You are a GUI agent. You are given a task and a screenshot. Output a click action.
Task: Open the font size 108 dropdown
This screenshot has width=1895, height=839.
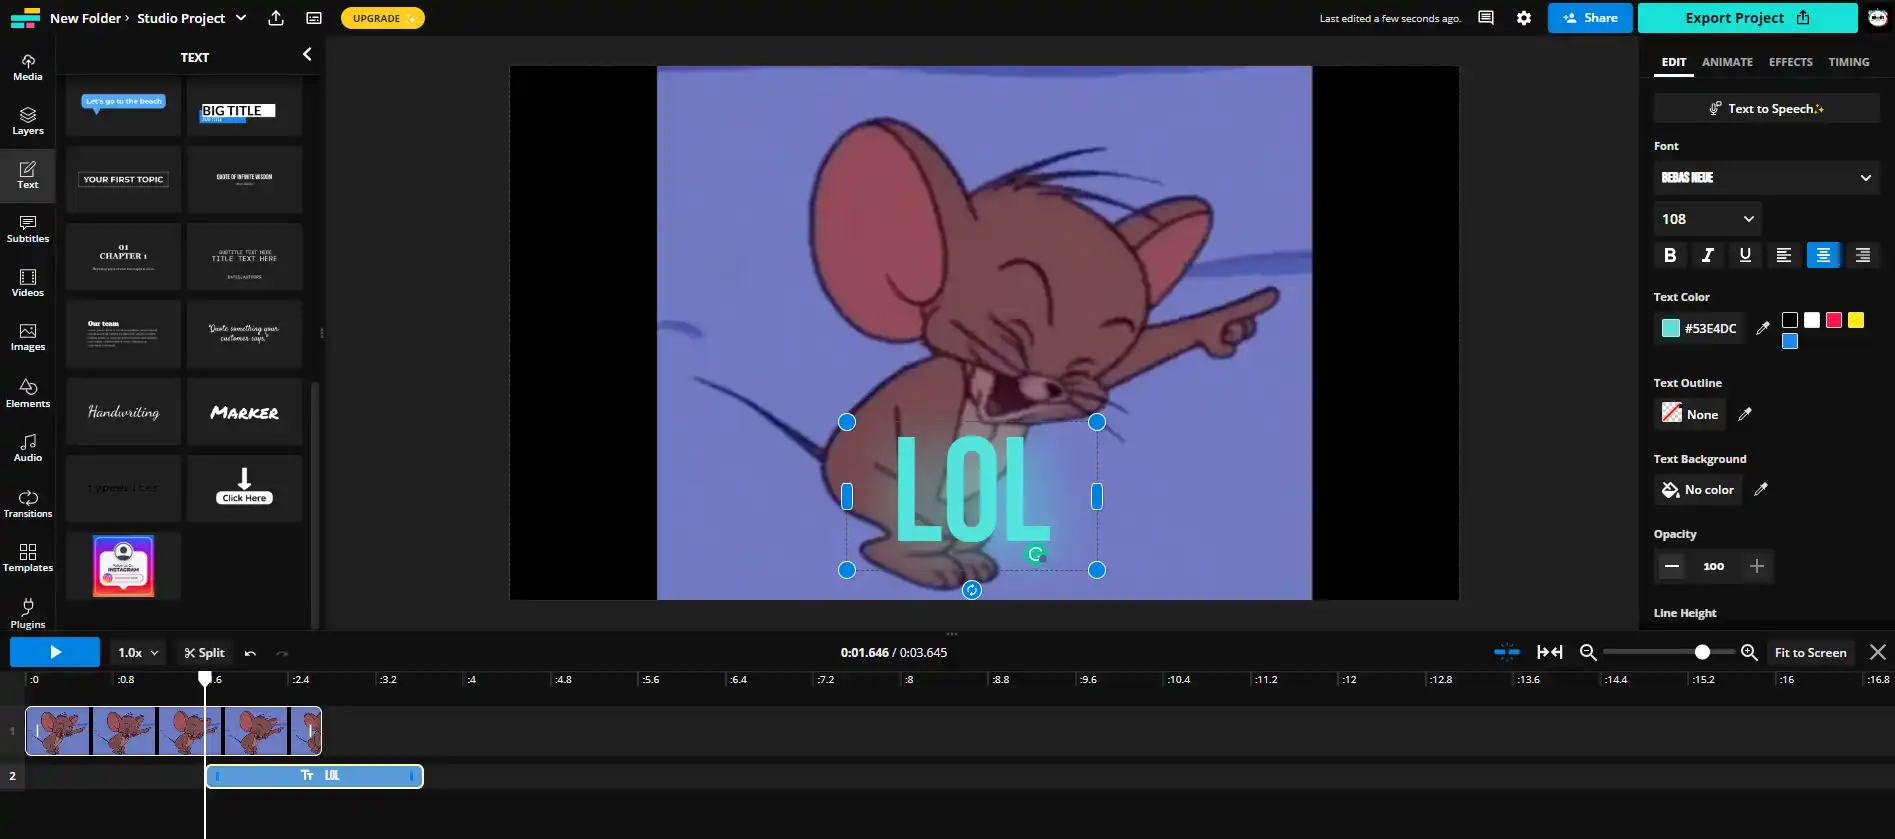point(1707,219)
